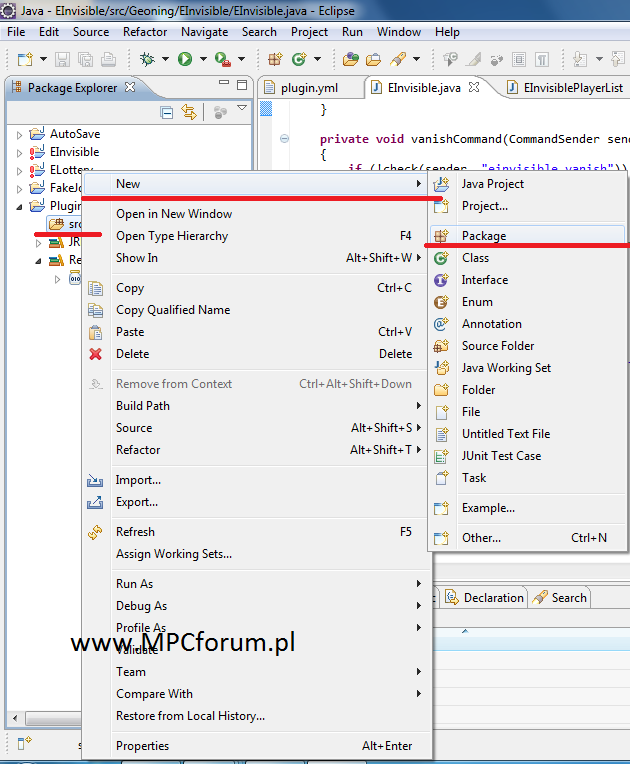
Task: Toggle Block Selection Mode toolbar button
Action: click(x=519, y=59)
